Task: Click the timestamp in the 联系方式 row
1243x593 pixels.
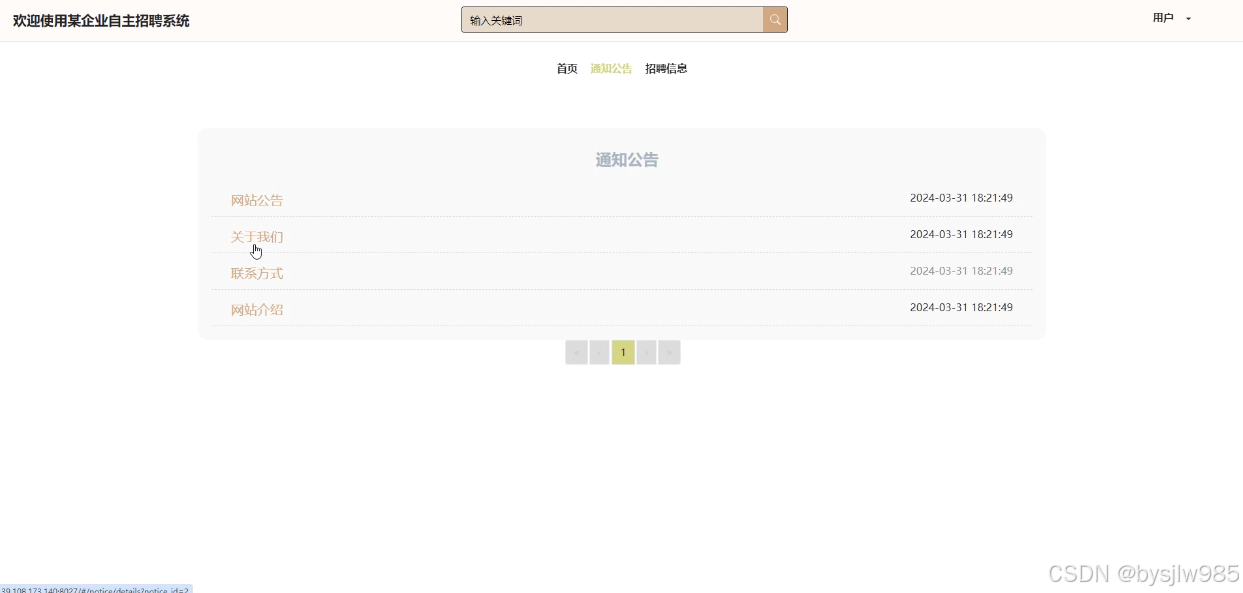Action: coord(961,271)
